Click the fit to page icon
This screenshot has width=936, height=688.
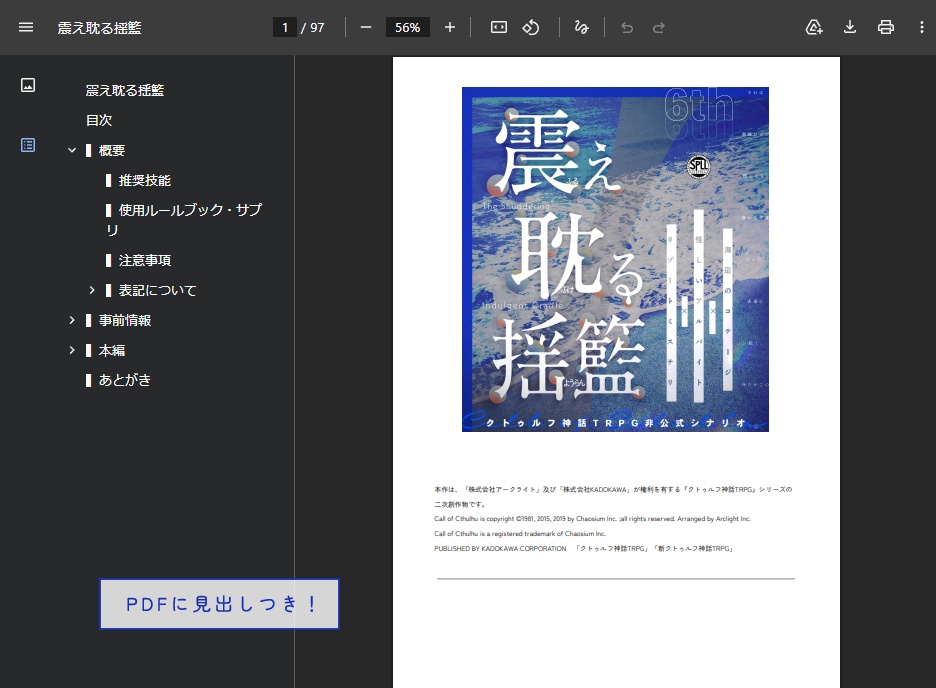pyautogui.click(x=499, y=27)
